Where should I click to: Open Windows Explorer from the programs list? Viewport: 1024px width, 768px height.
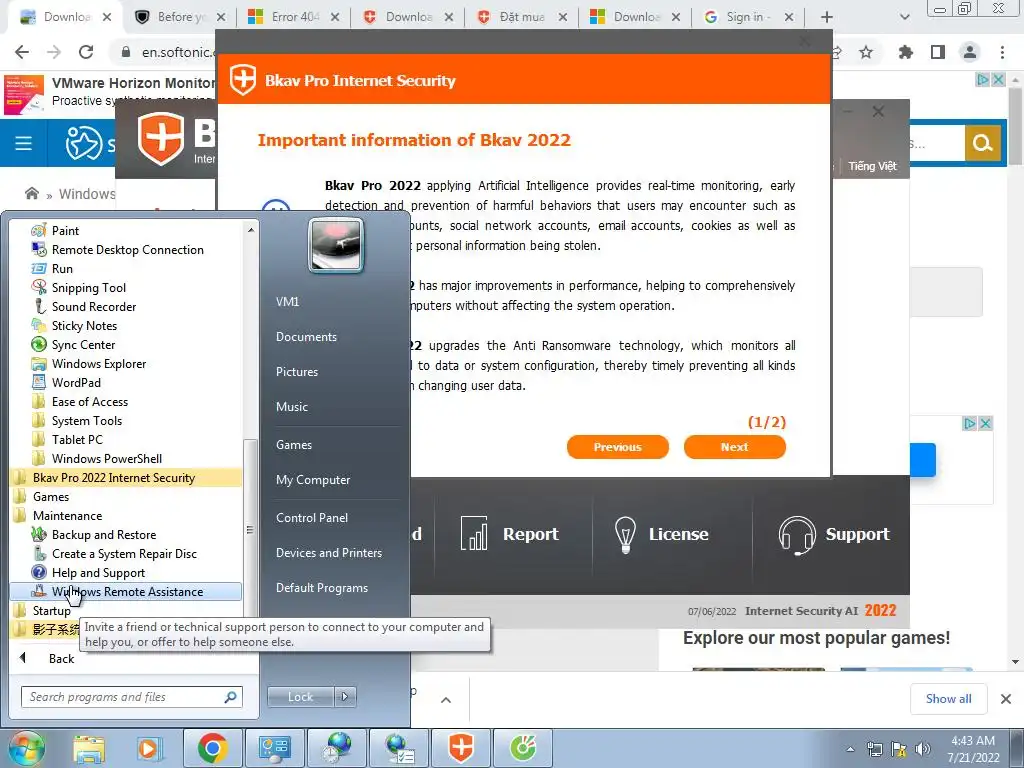pyautogui.click(x=99, y=363)
